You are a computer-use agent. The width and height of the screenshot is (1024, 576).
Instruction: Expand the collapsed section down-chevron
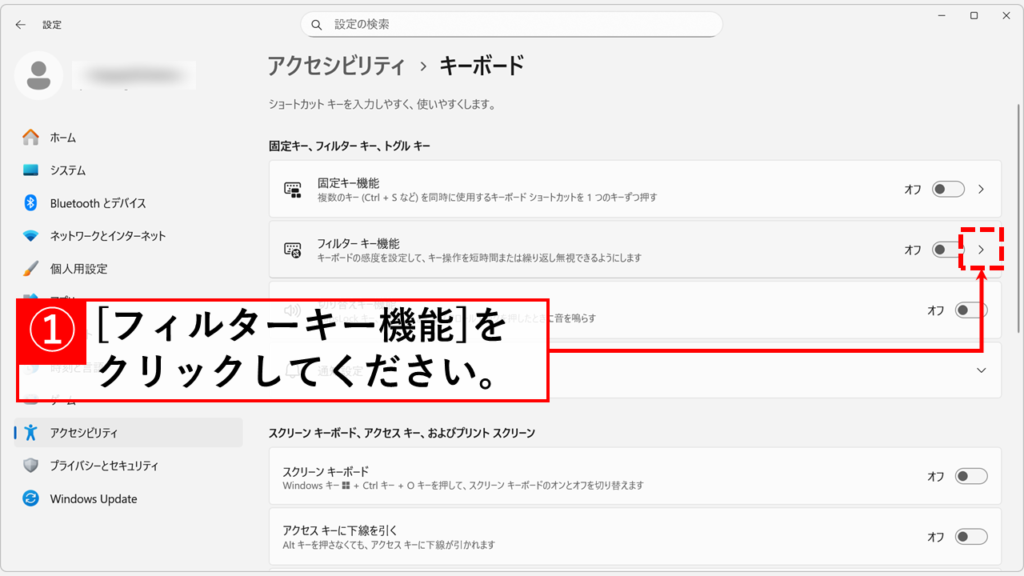point(981,370)
